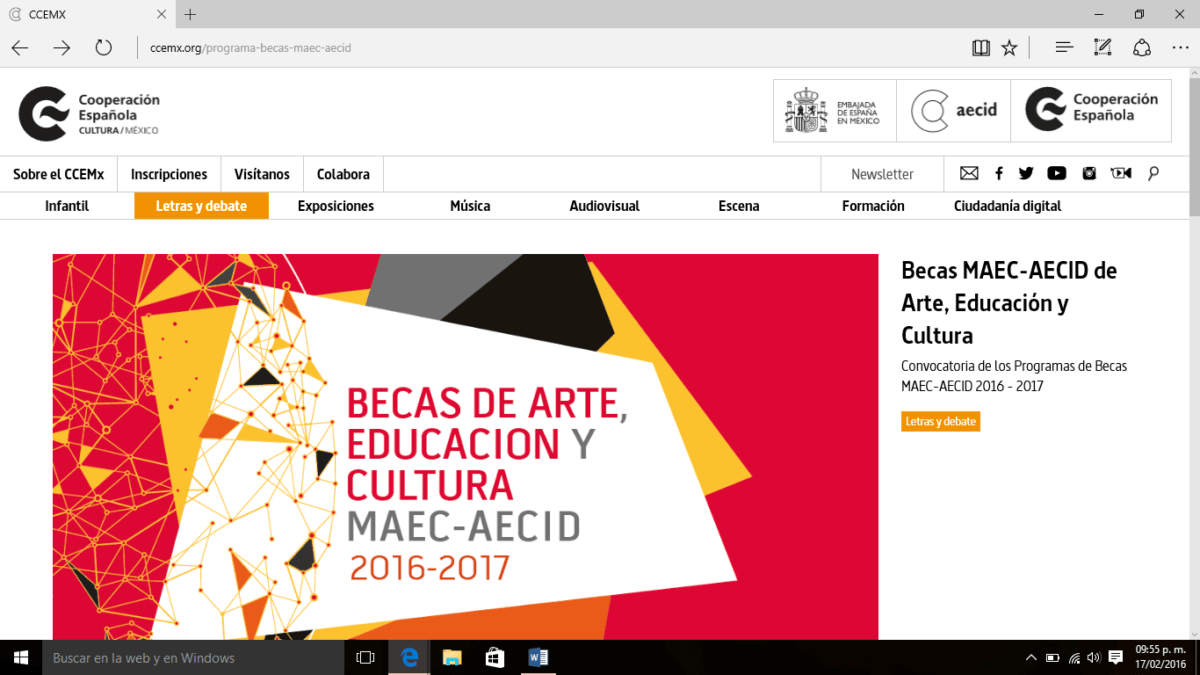Click the Becas de Arte banner image
Viewport: 1200px width, 675px height.
465,447
